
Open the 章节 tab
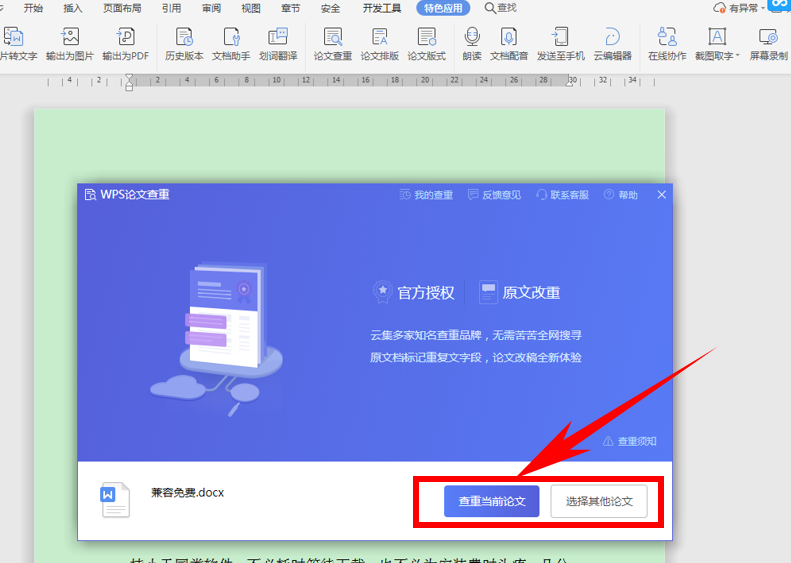(291, 8)
